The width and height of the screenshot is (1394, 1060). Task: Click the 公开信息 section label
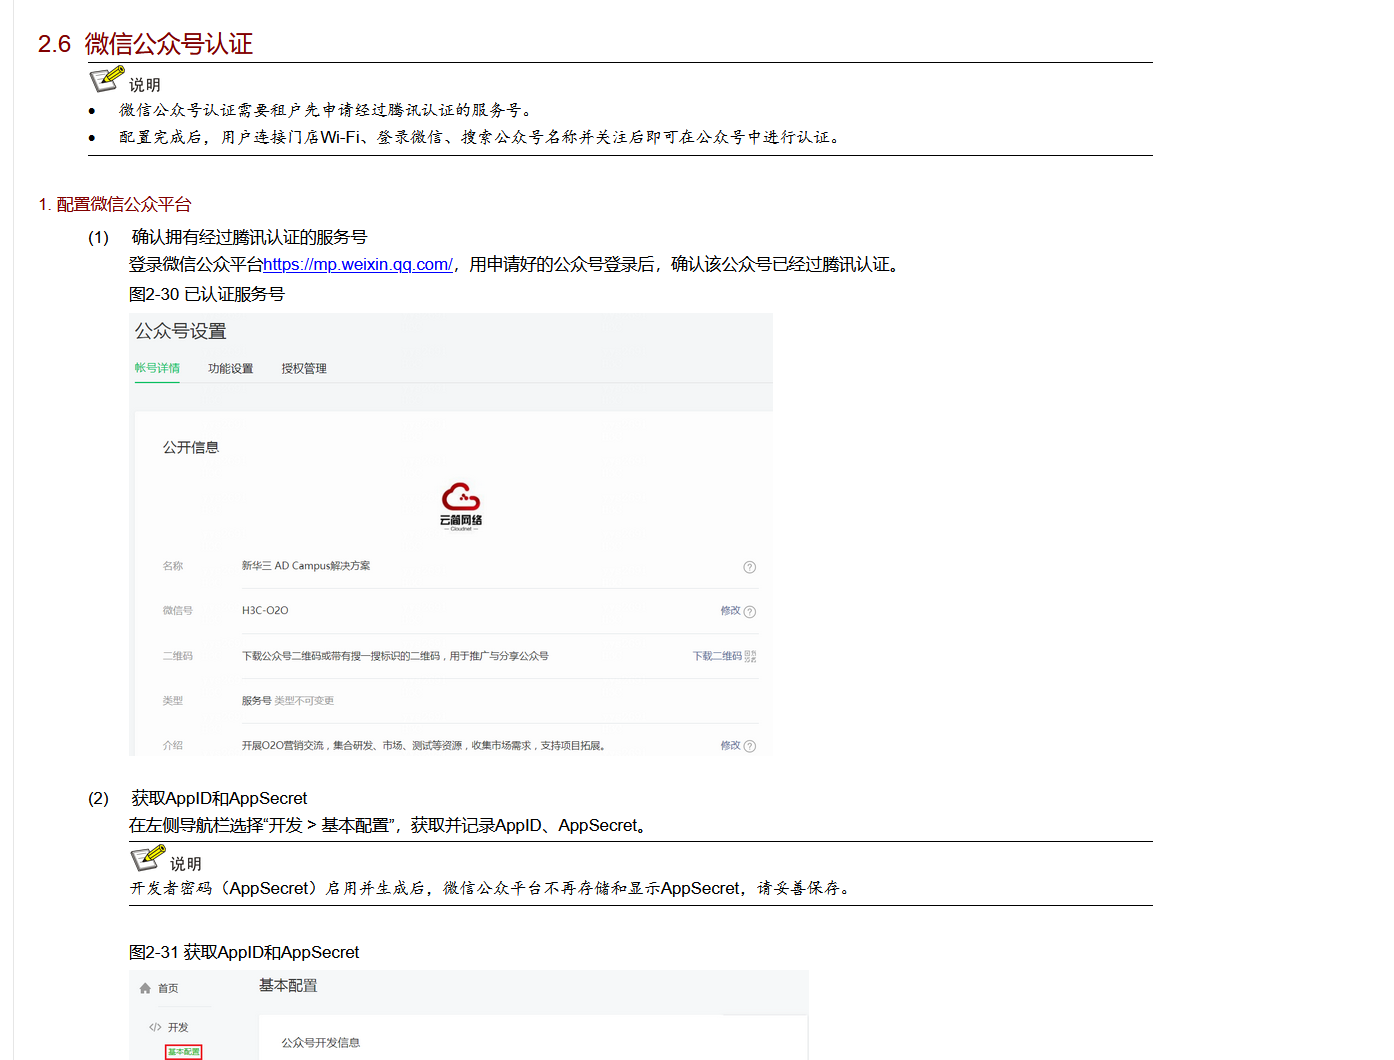click(x=191, y=447)
